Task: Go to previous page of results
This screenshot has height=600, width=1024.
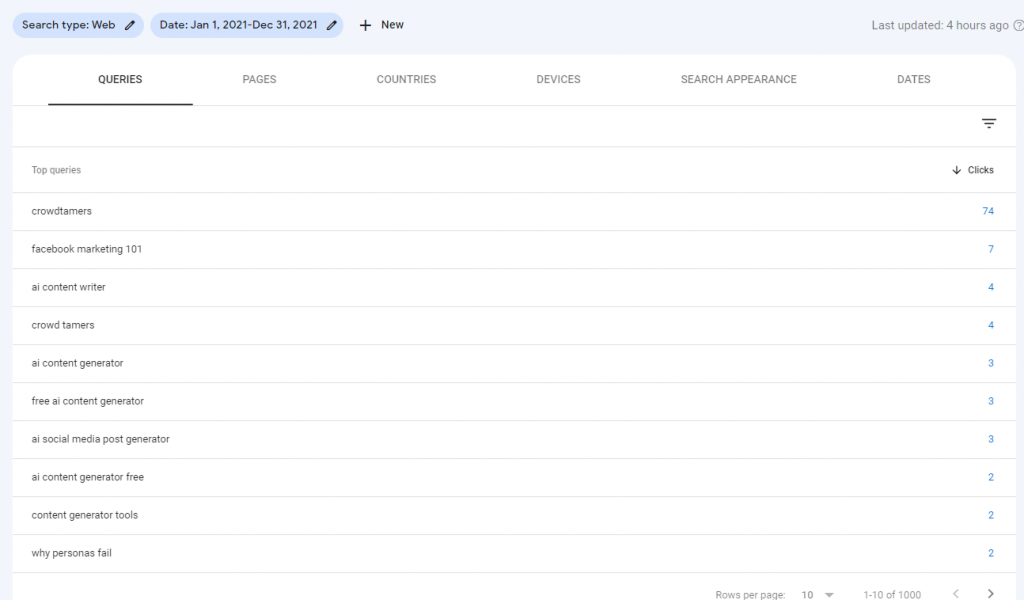Action: point(956,593)
